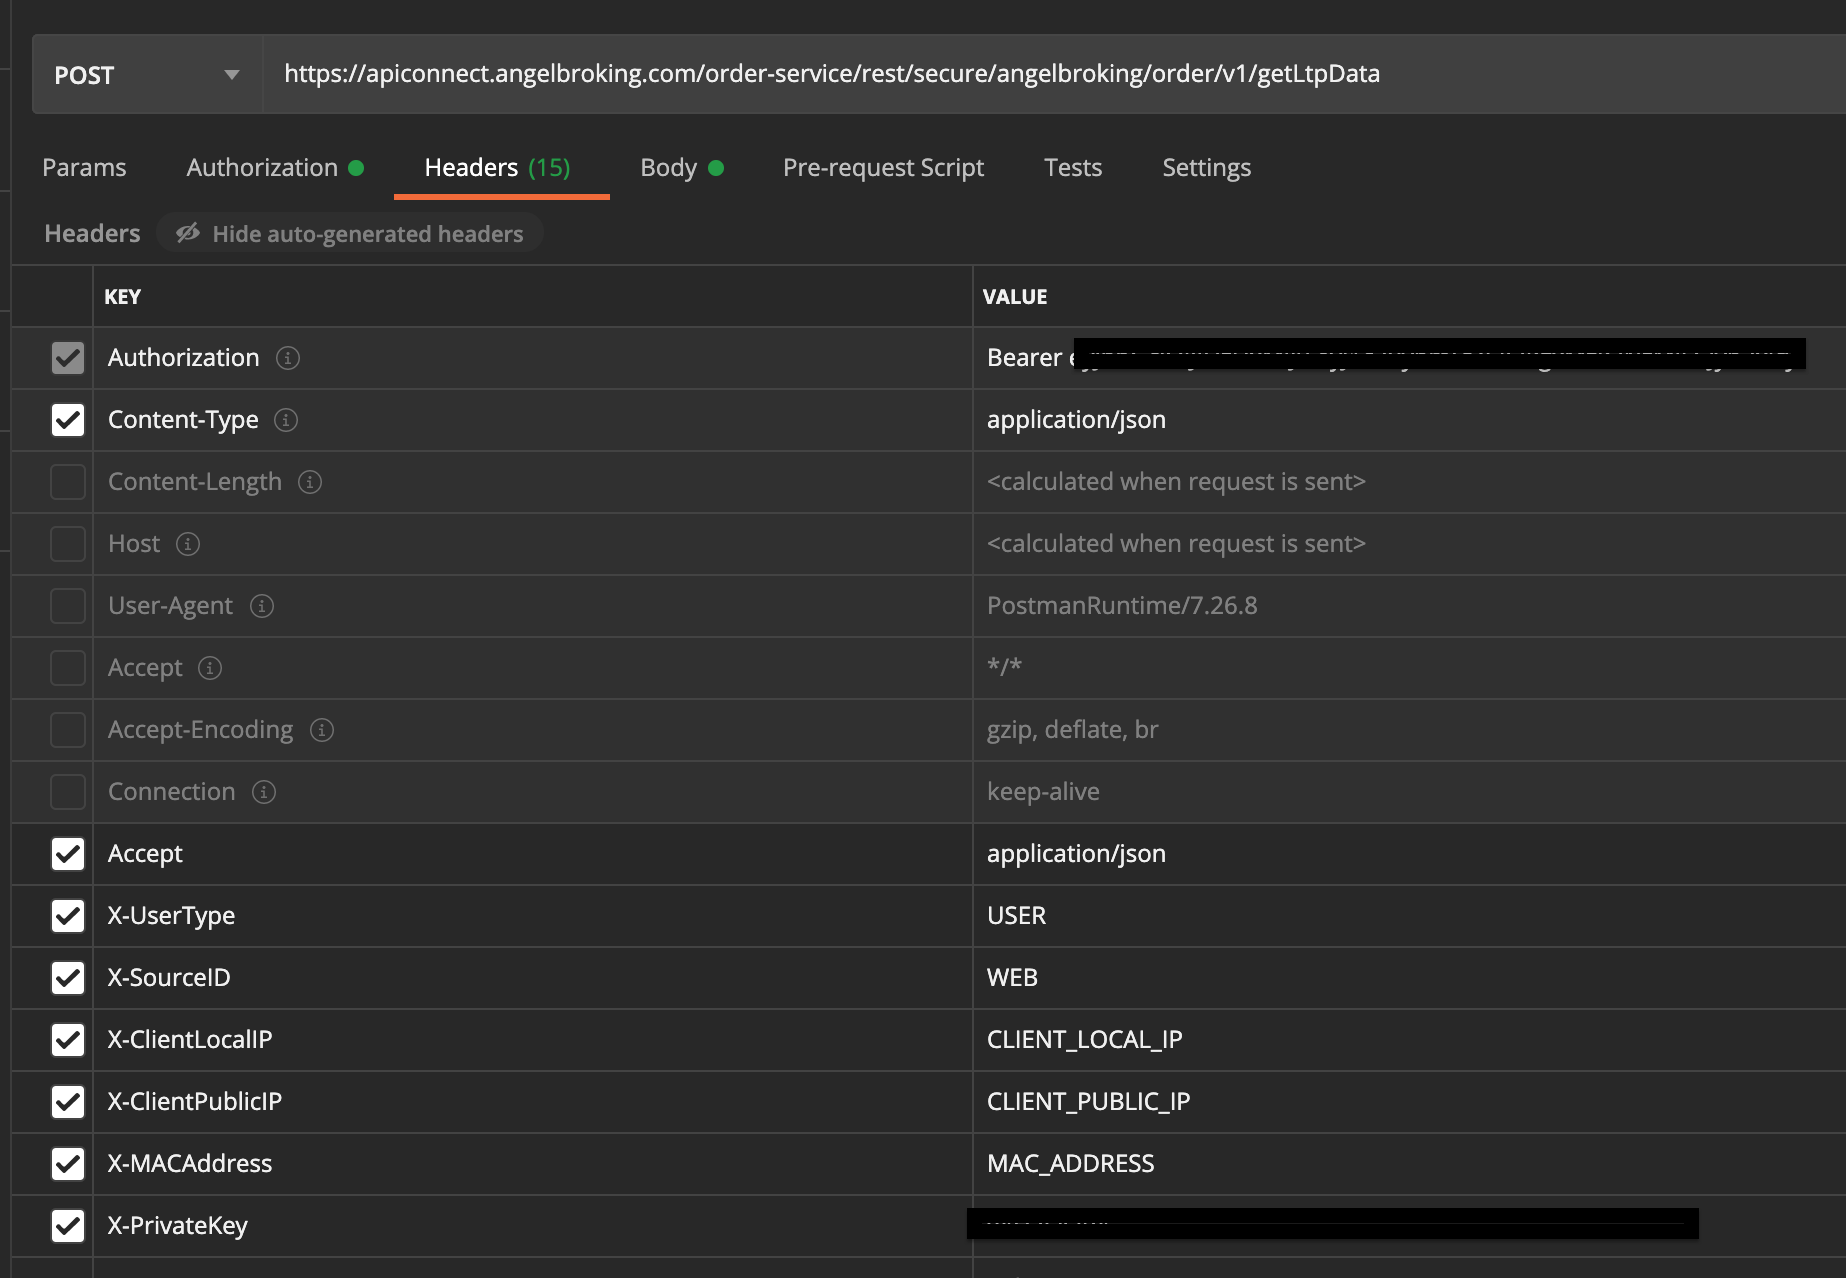
Task: Open the Pre-request Script tab
Action: click(x=883, y=168)
